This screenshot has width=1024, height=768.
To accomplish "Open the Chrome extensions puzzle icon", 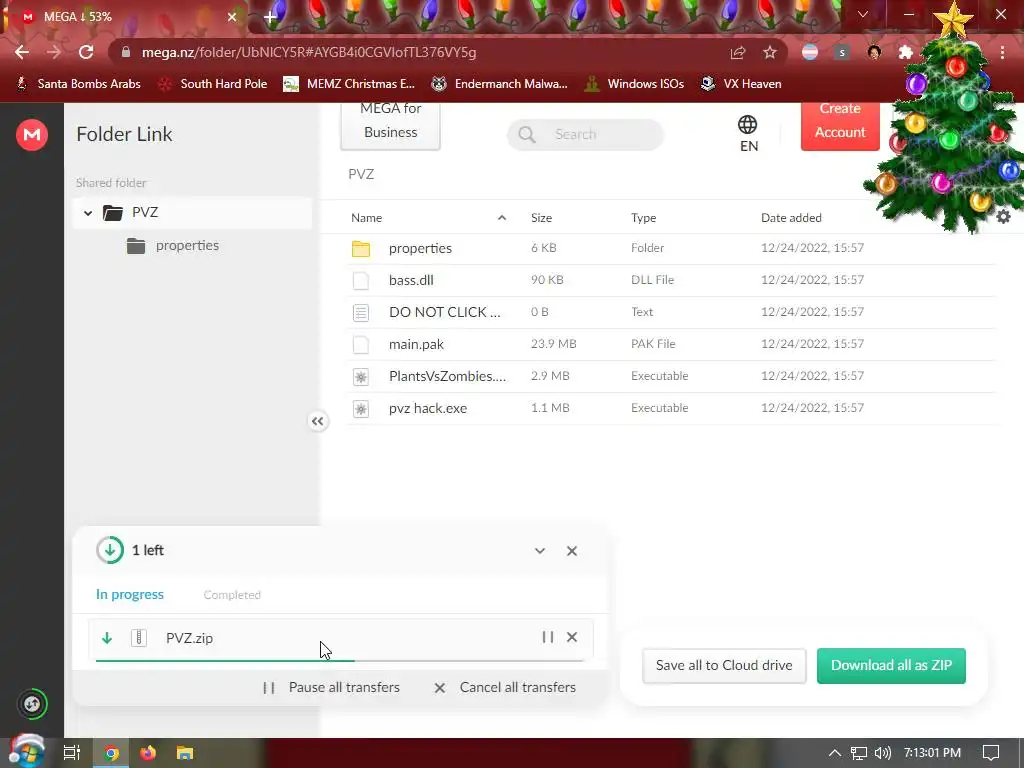I will 906,52.
